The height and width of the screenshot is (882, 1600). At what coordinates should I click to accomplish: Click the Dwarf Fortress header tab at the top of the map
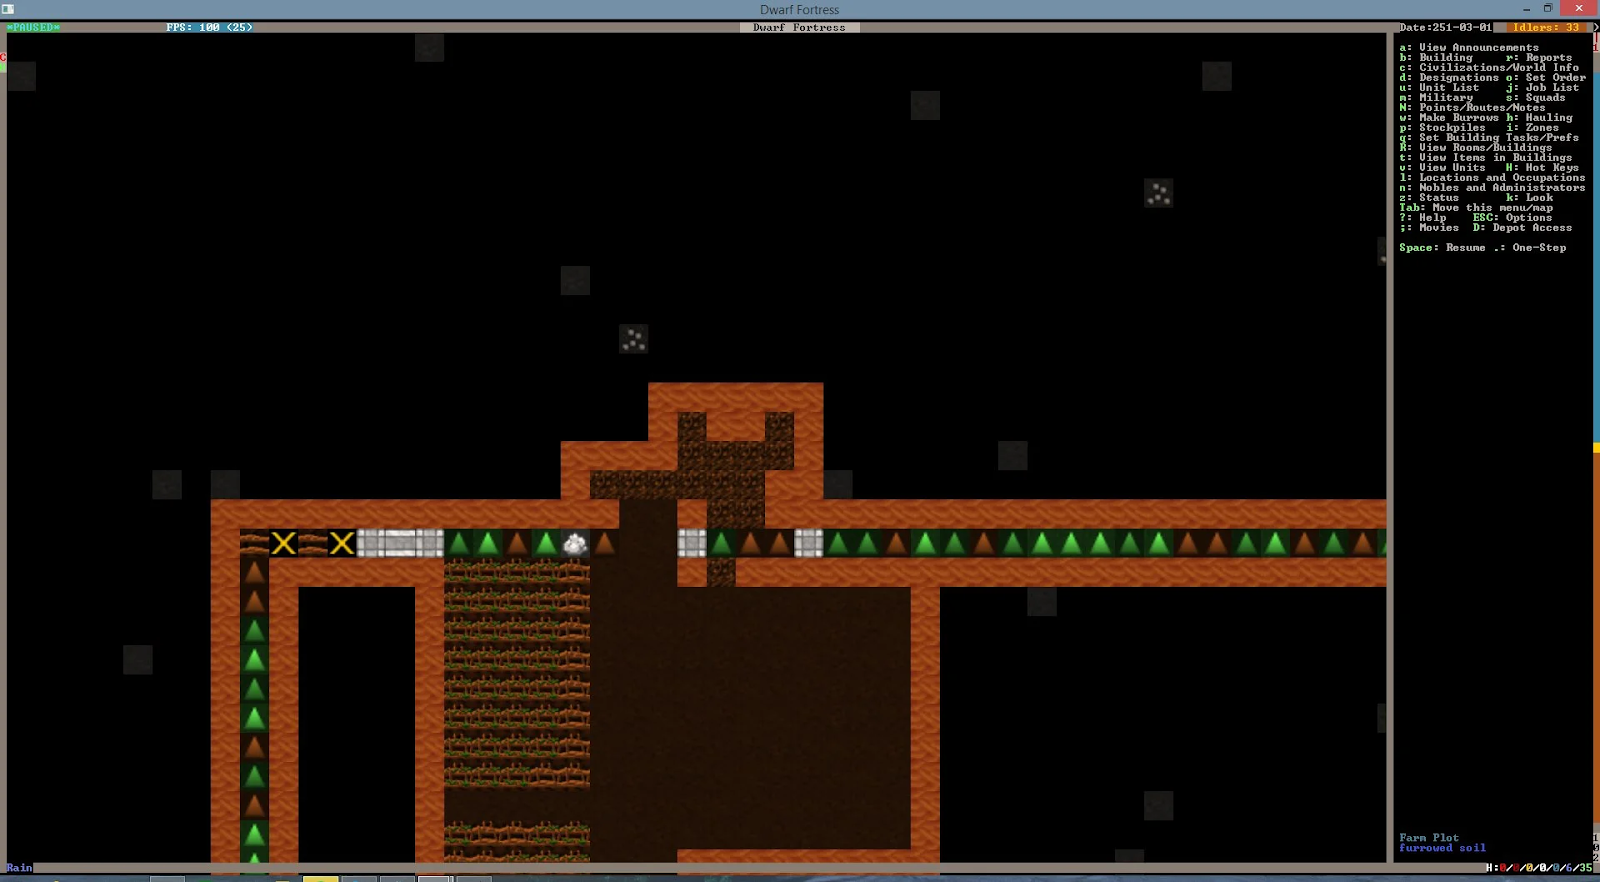point(799,28)
